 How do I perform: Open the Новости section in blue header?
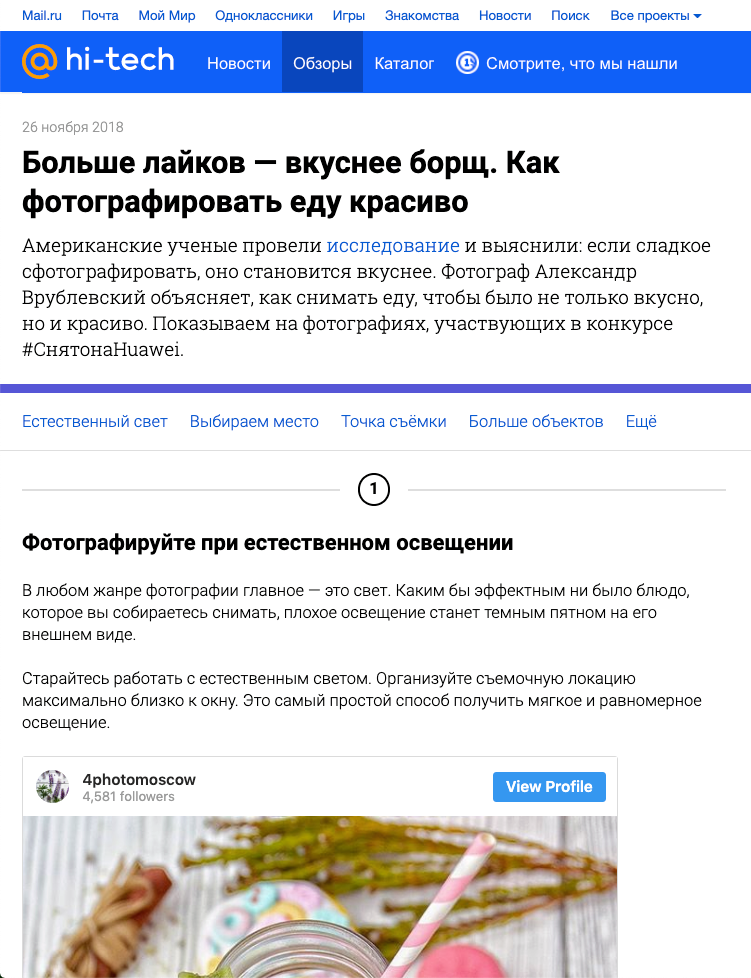click(239, 64)
